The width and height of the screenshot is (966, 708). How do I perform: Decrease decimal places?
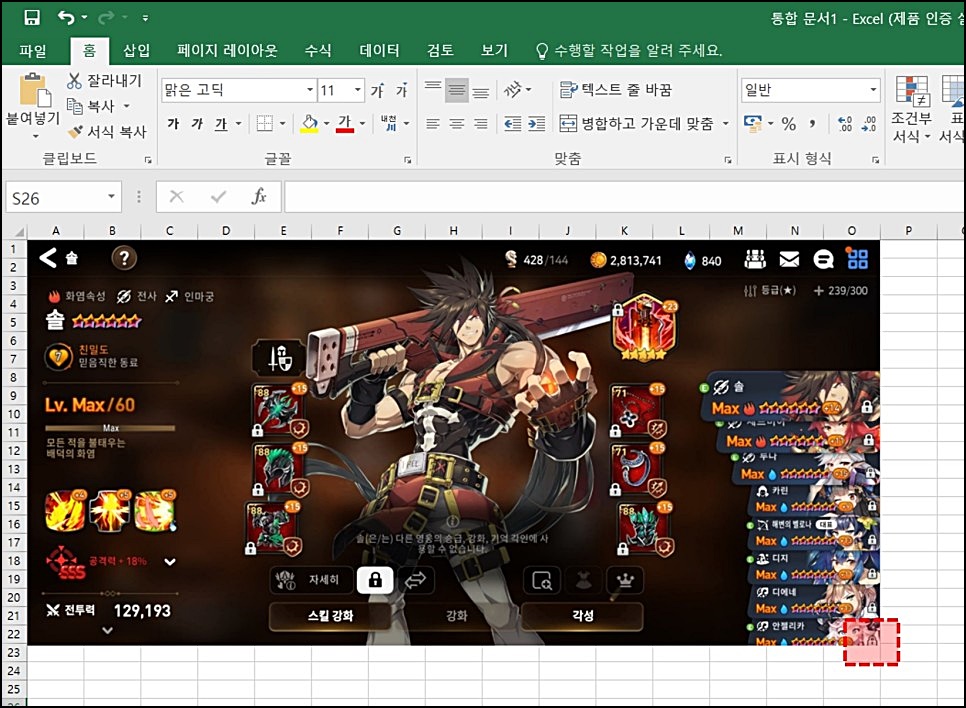pyautogui.click(x=869, y=124)
